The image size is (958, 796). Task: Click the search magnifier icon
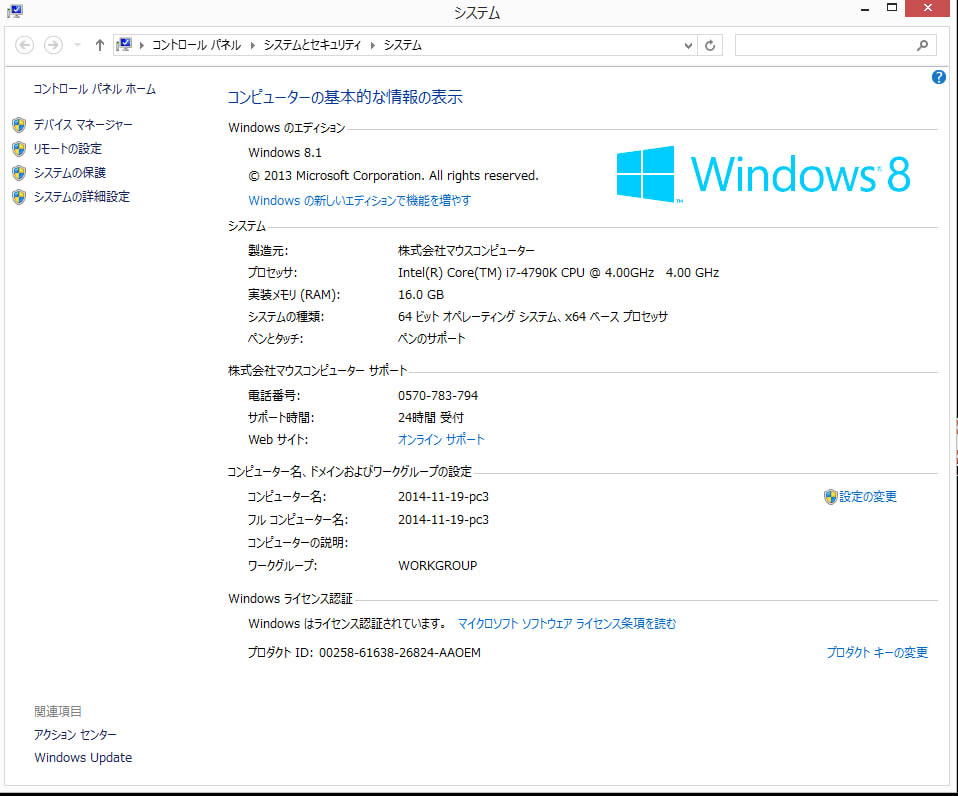(923, 45)
